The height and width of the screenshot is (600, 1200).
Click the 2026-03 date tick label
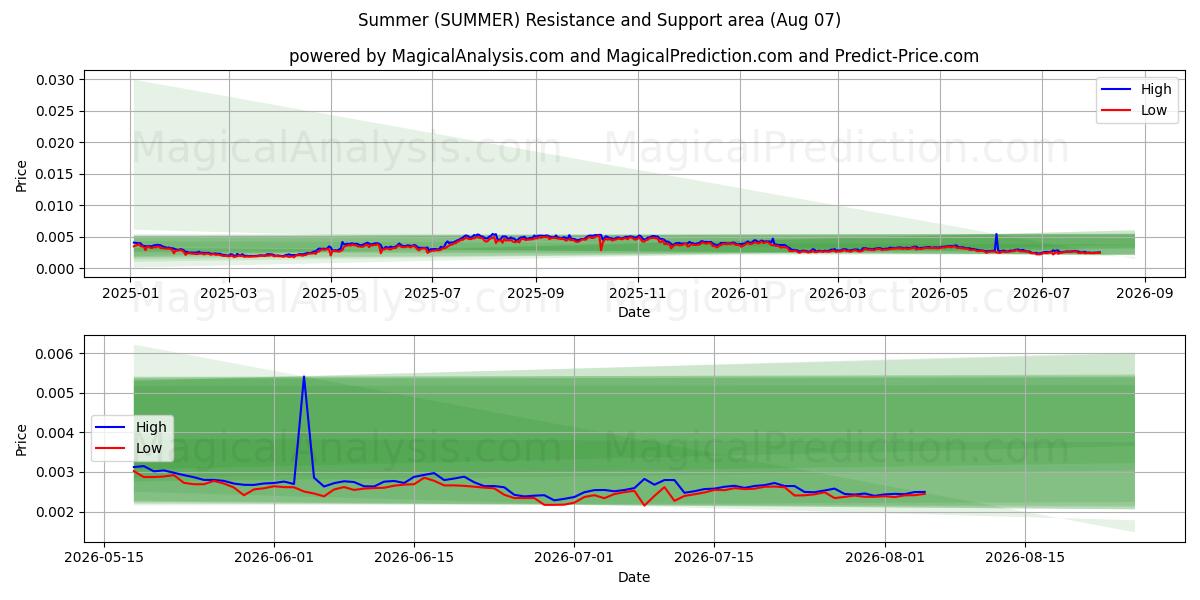(837, 294)
